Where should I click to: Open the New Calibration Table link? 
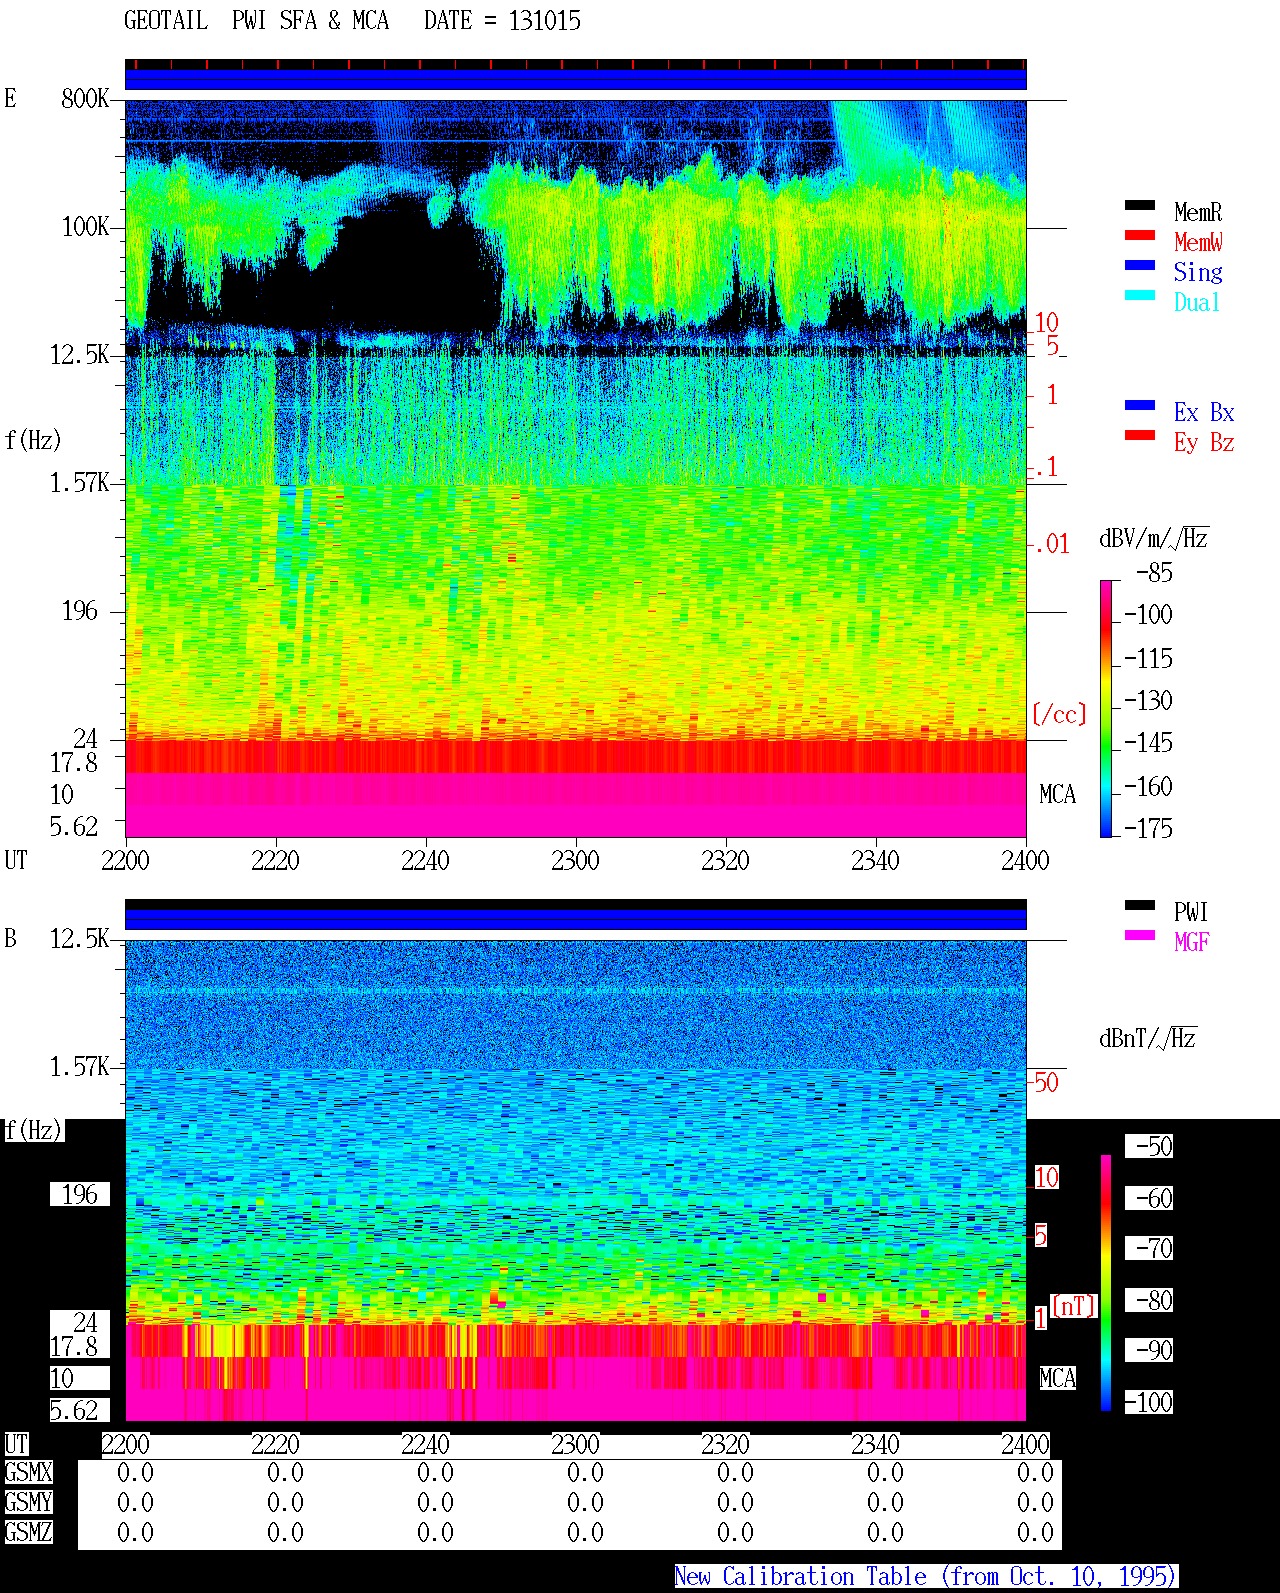coord(925,1576)
